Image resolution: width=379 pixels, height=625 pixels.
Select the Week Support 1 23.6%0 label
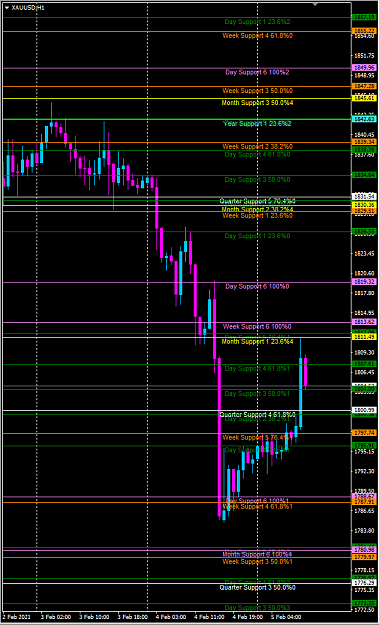pyautogui.click(x=257, y=216)
